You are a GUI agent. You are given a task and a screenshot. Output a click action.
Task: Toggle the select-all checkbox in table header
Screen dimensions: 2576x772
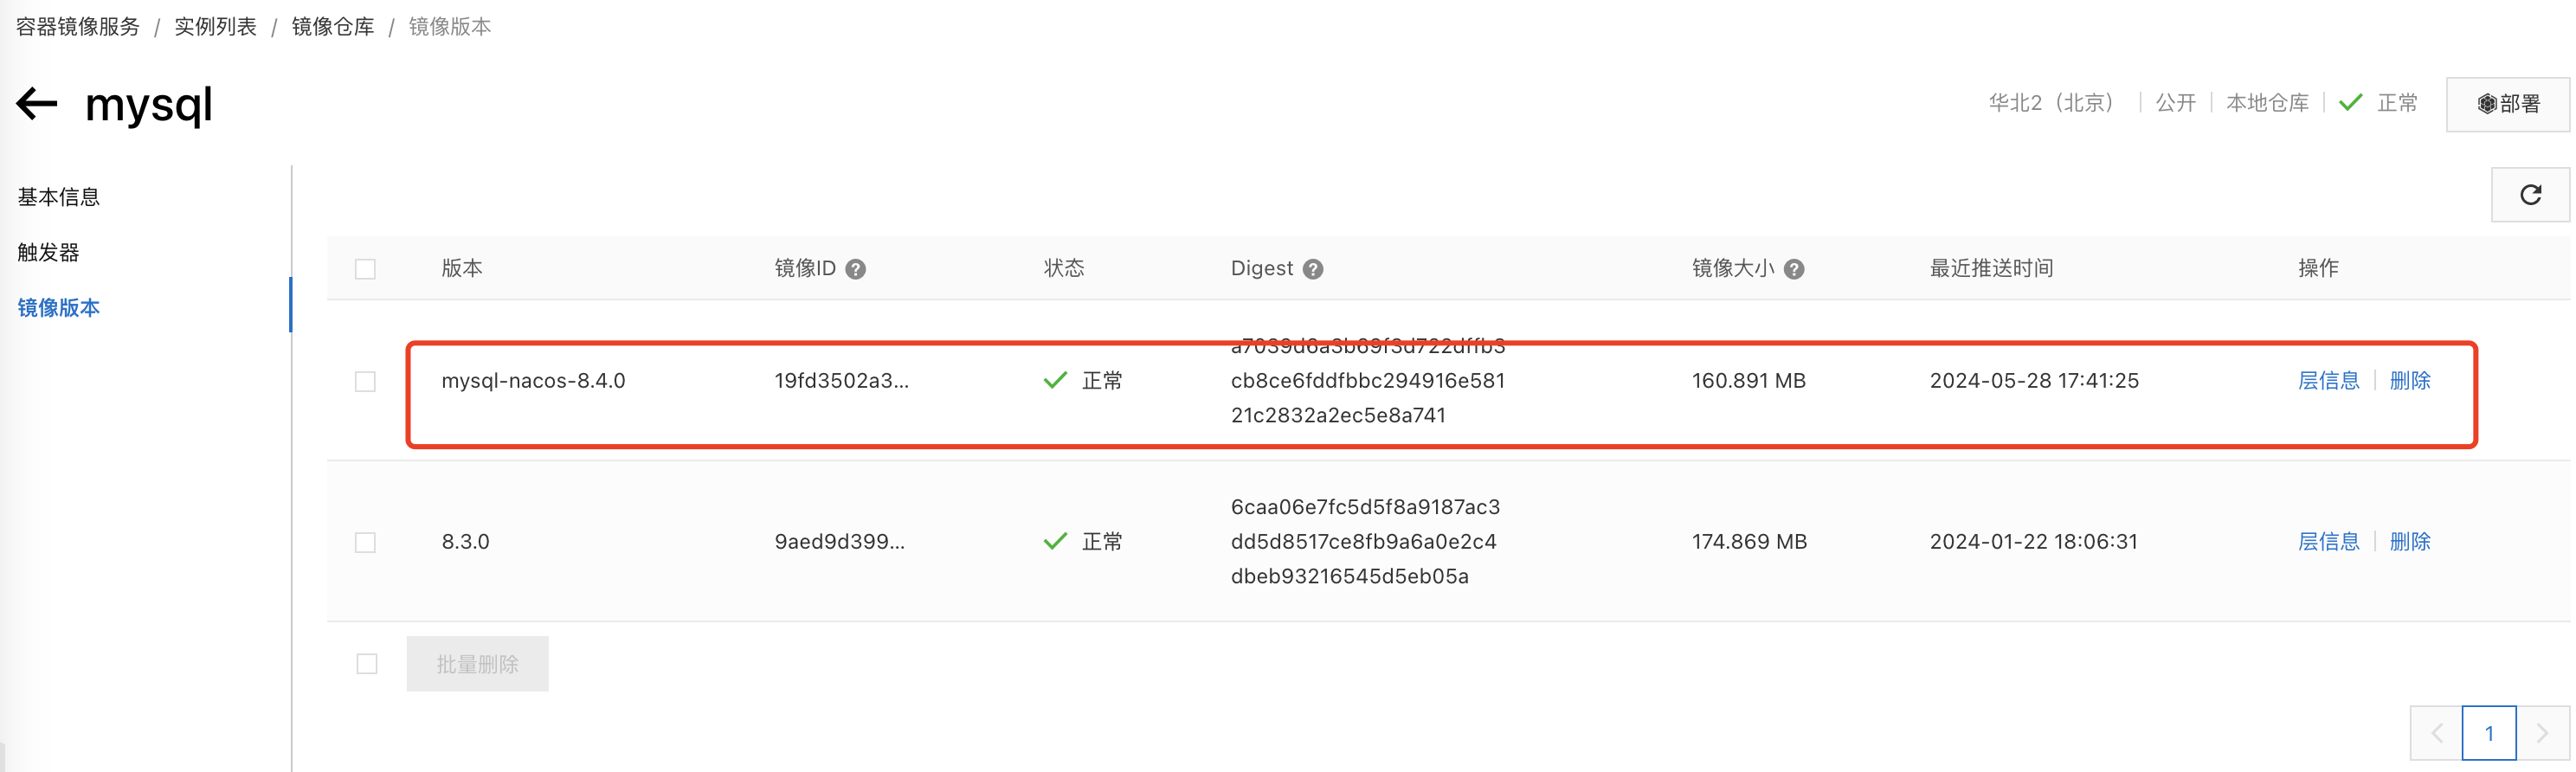tap(365, 269)
